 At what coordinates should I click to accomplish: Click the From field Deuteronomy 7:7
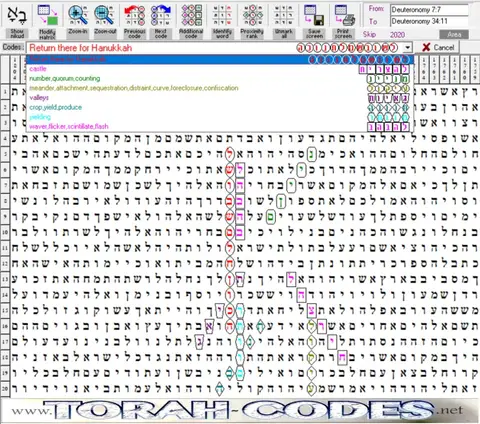(429, 10)
